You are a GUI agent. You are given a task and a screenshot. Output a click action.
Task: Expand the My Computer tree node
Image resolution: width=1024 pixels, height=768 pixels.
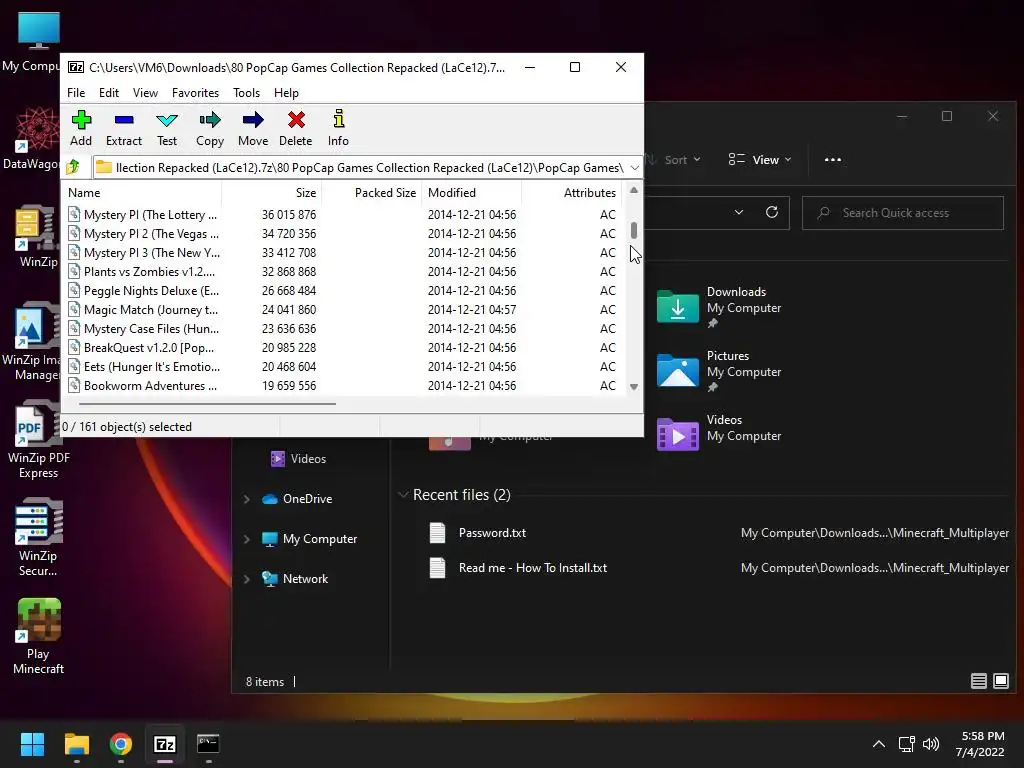(x=247, y=539)
